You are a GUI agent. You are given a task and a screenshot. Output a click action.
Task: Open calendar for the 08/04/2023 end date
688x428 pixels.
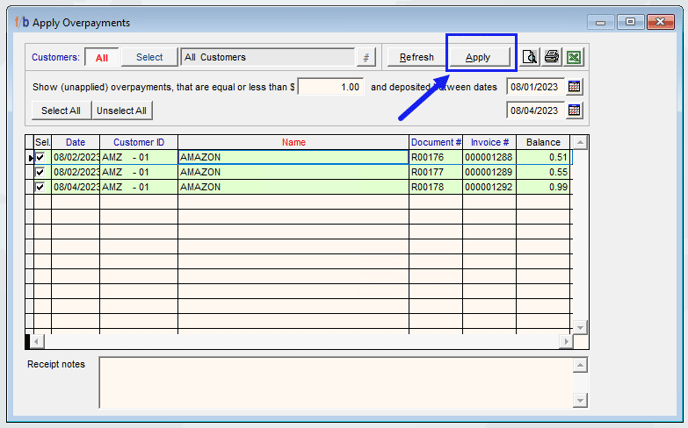(574, 110)
